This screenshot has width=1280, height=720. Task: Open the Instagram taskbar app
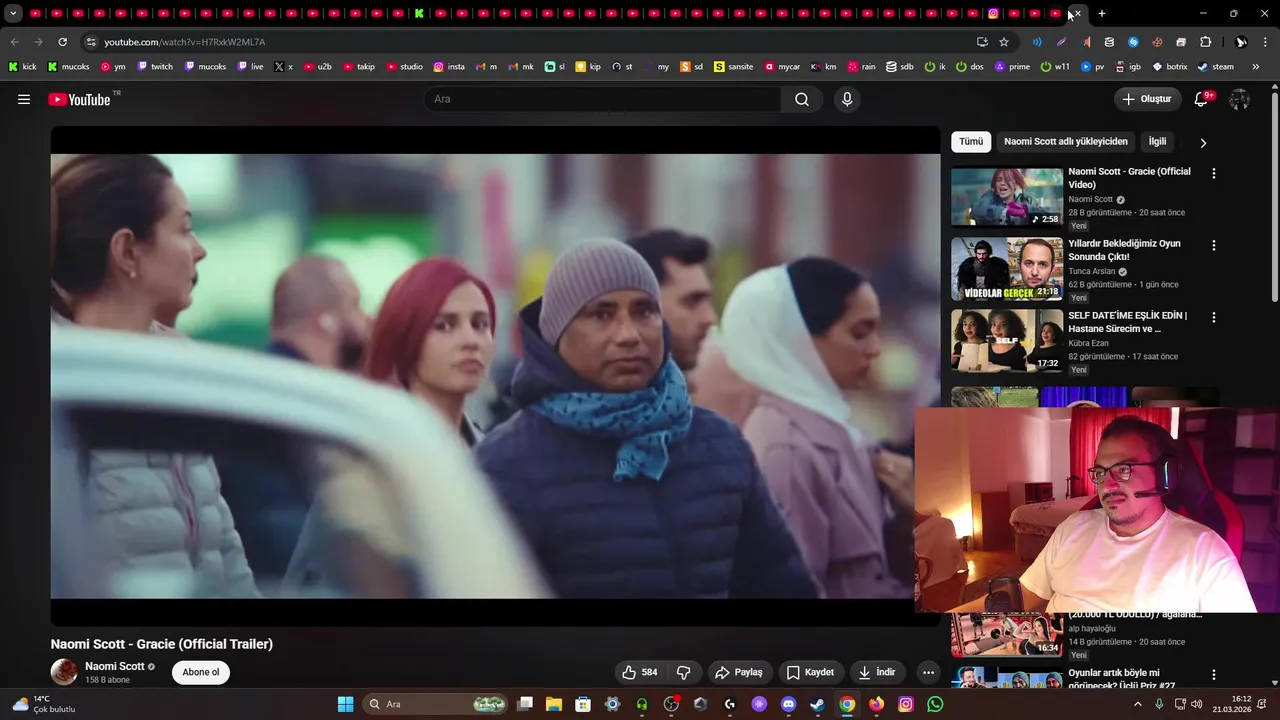[x=906, y=704]
